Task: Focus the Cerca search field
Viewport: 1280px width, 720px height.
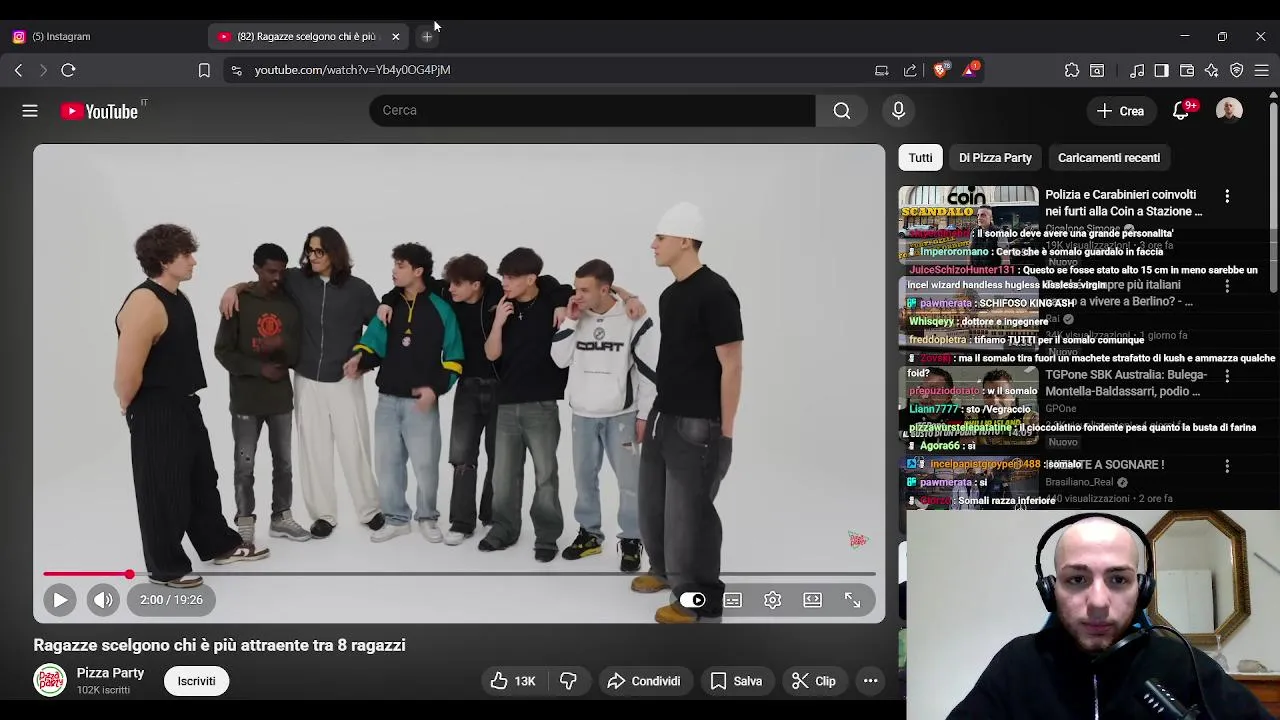Action: pyautogui.click(x=592, y=110)
